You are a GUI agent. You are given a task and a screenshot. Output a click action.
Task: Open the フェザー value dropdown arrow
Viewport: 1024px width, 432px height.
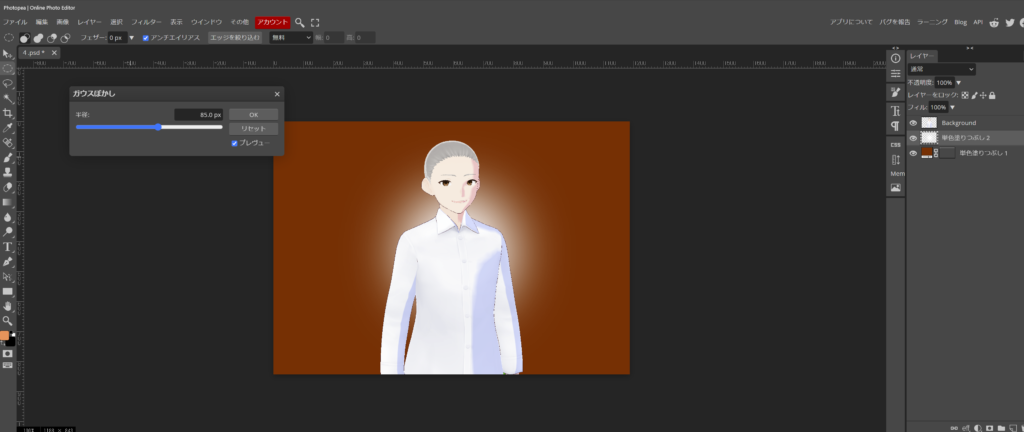(x=131, y=37)
